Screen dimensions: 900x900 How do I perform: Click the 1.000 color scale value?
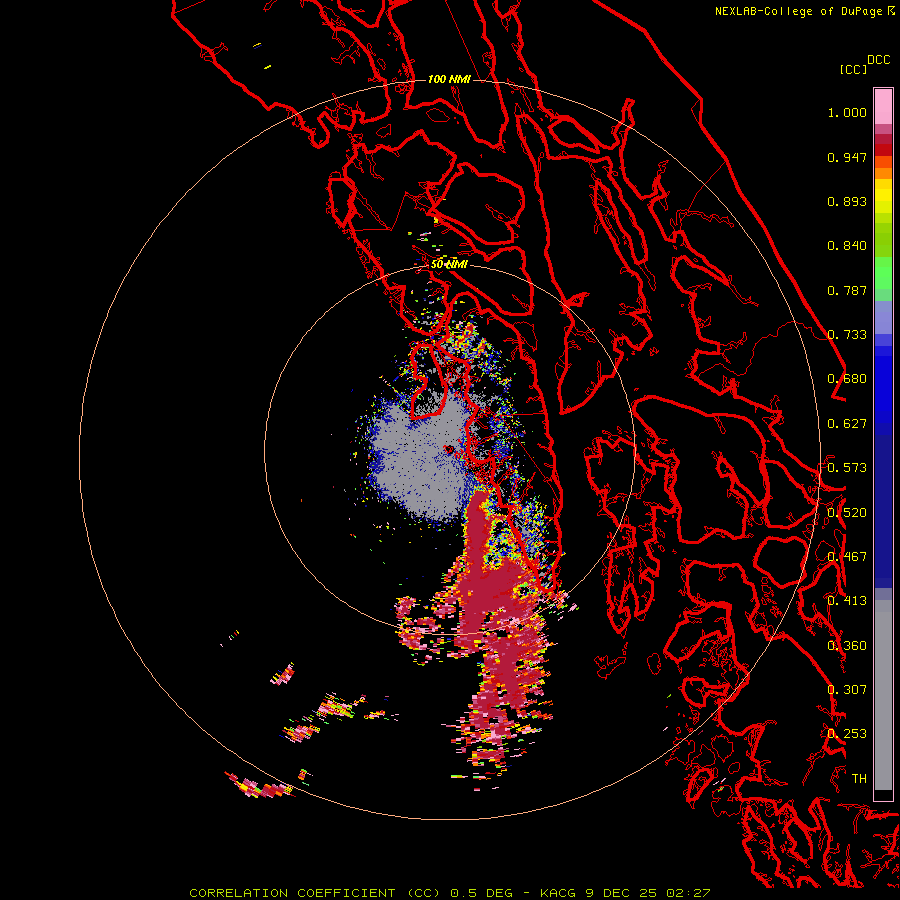(847, 112)
